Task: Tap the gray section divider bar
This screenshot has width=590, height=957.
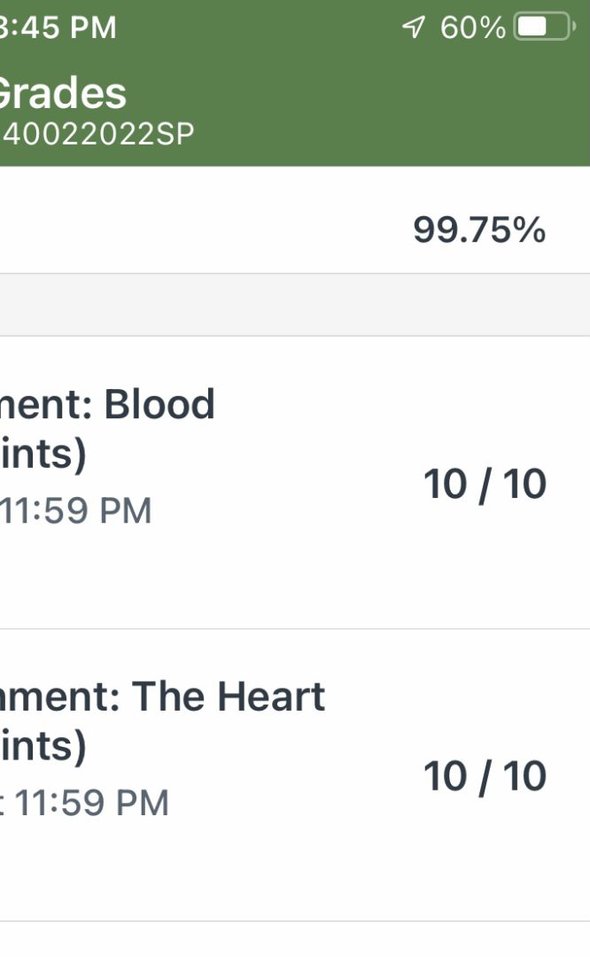Action: tap(295, 305)
